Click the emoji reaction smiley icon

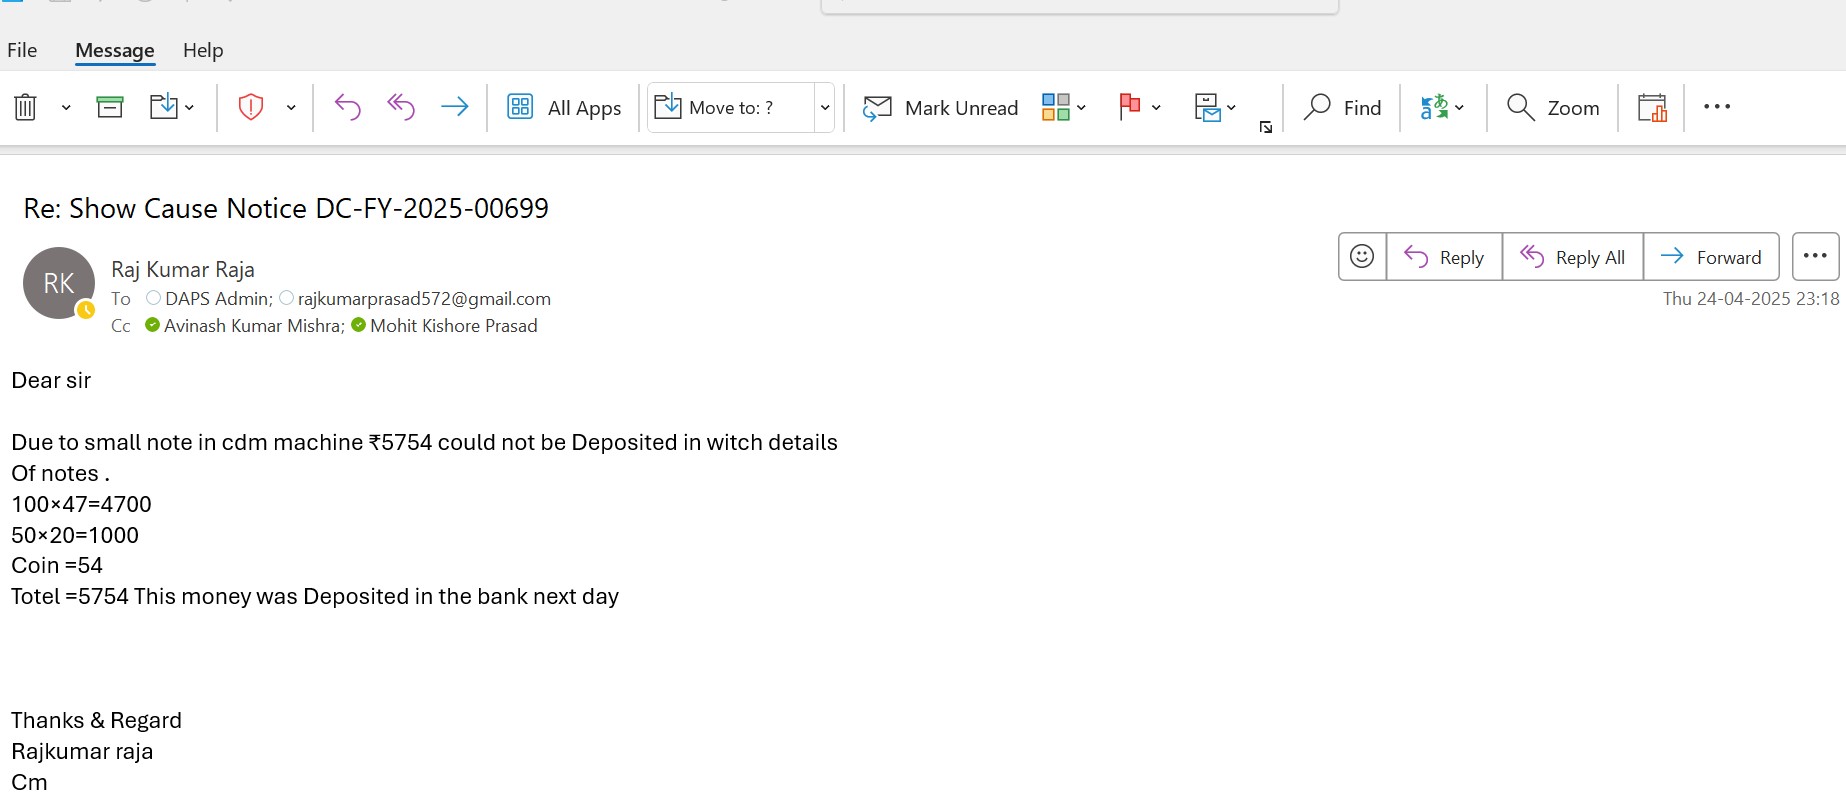tap(1362, 257)
